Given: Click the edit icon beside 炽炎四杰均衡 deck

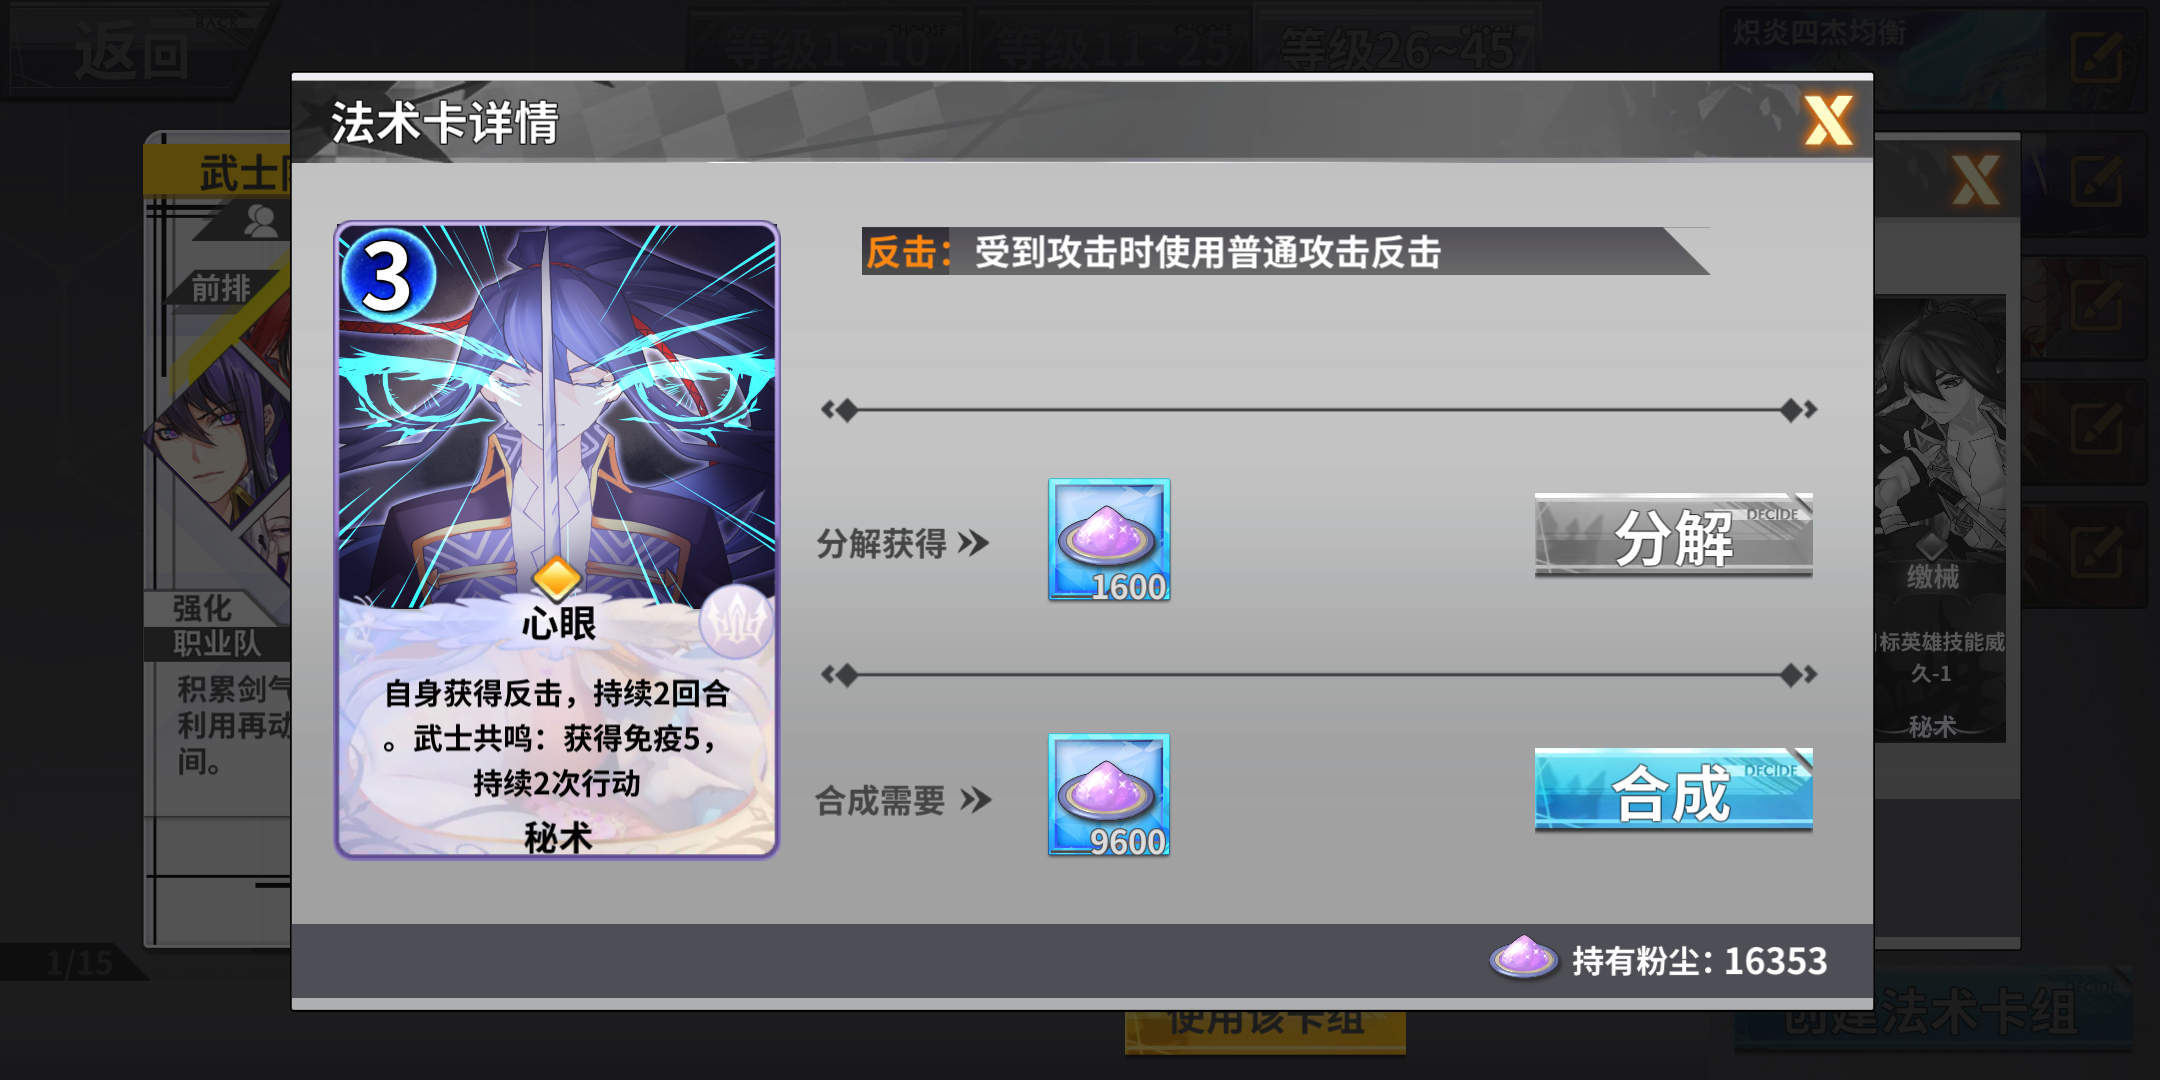Looking at the screenshot, I should (x=2096, y=57).
